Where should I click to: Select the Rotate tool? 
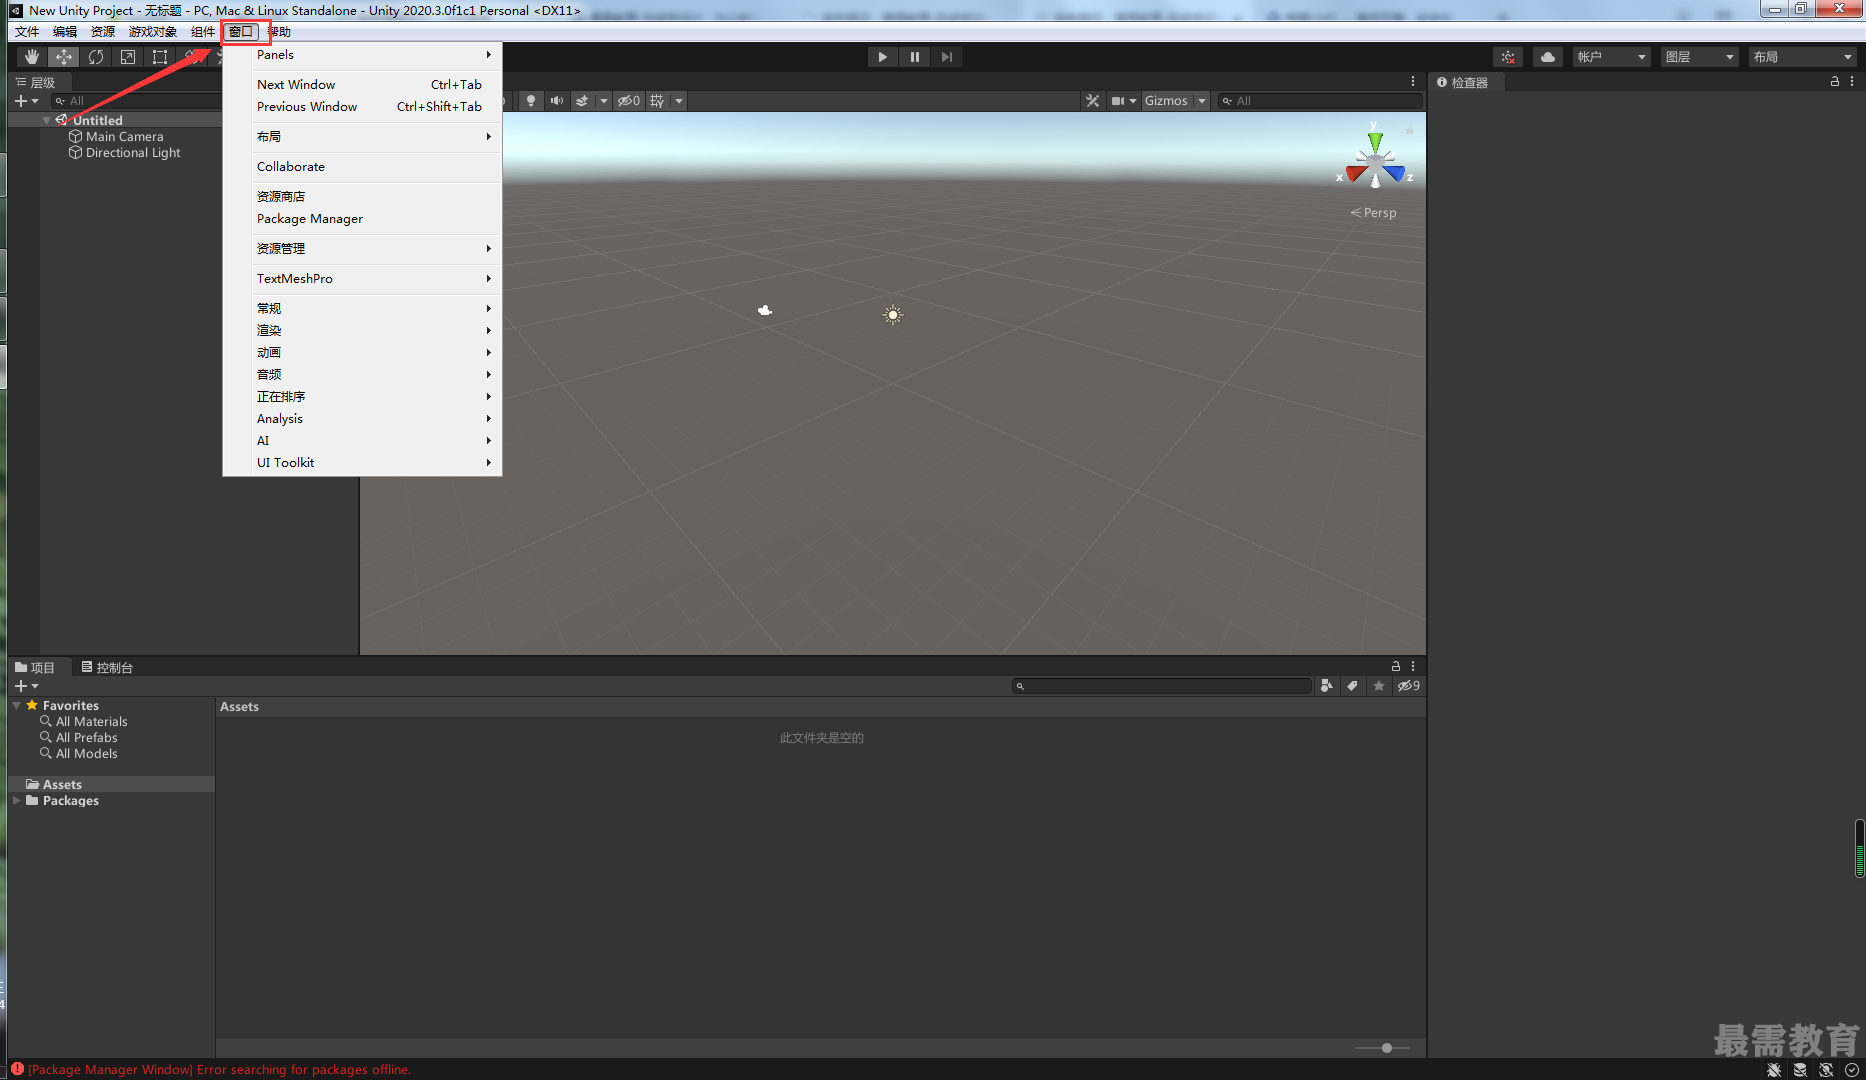coord(96,57)
